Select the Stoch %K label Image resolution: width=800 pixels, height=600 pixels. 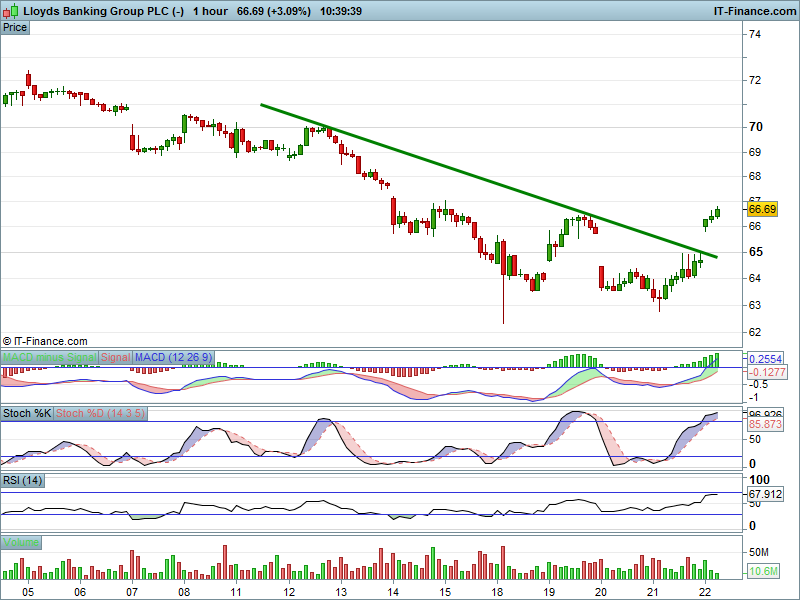pos(26,413)
